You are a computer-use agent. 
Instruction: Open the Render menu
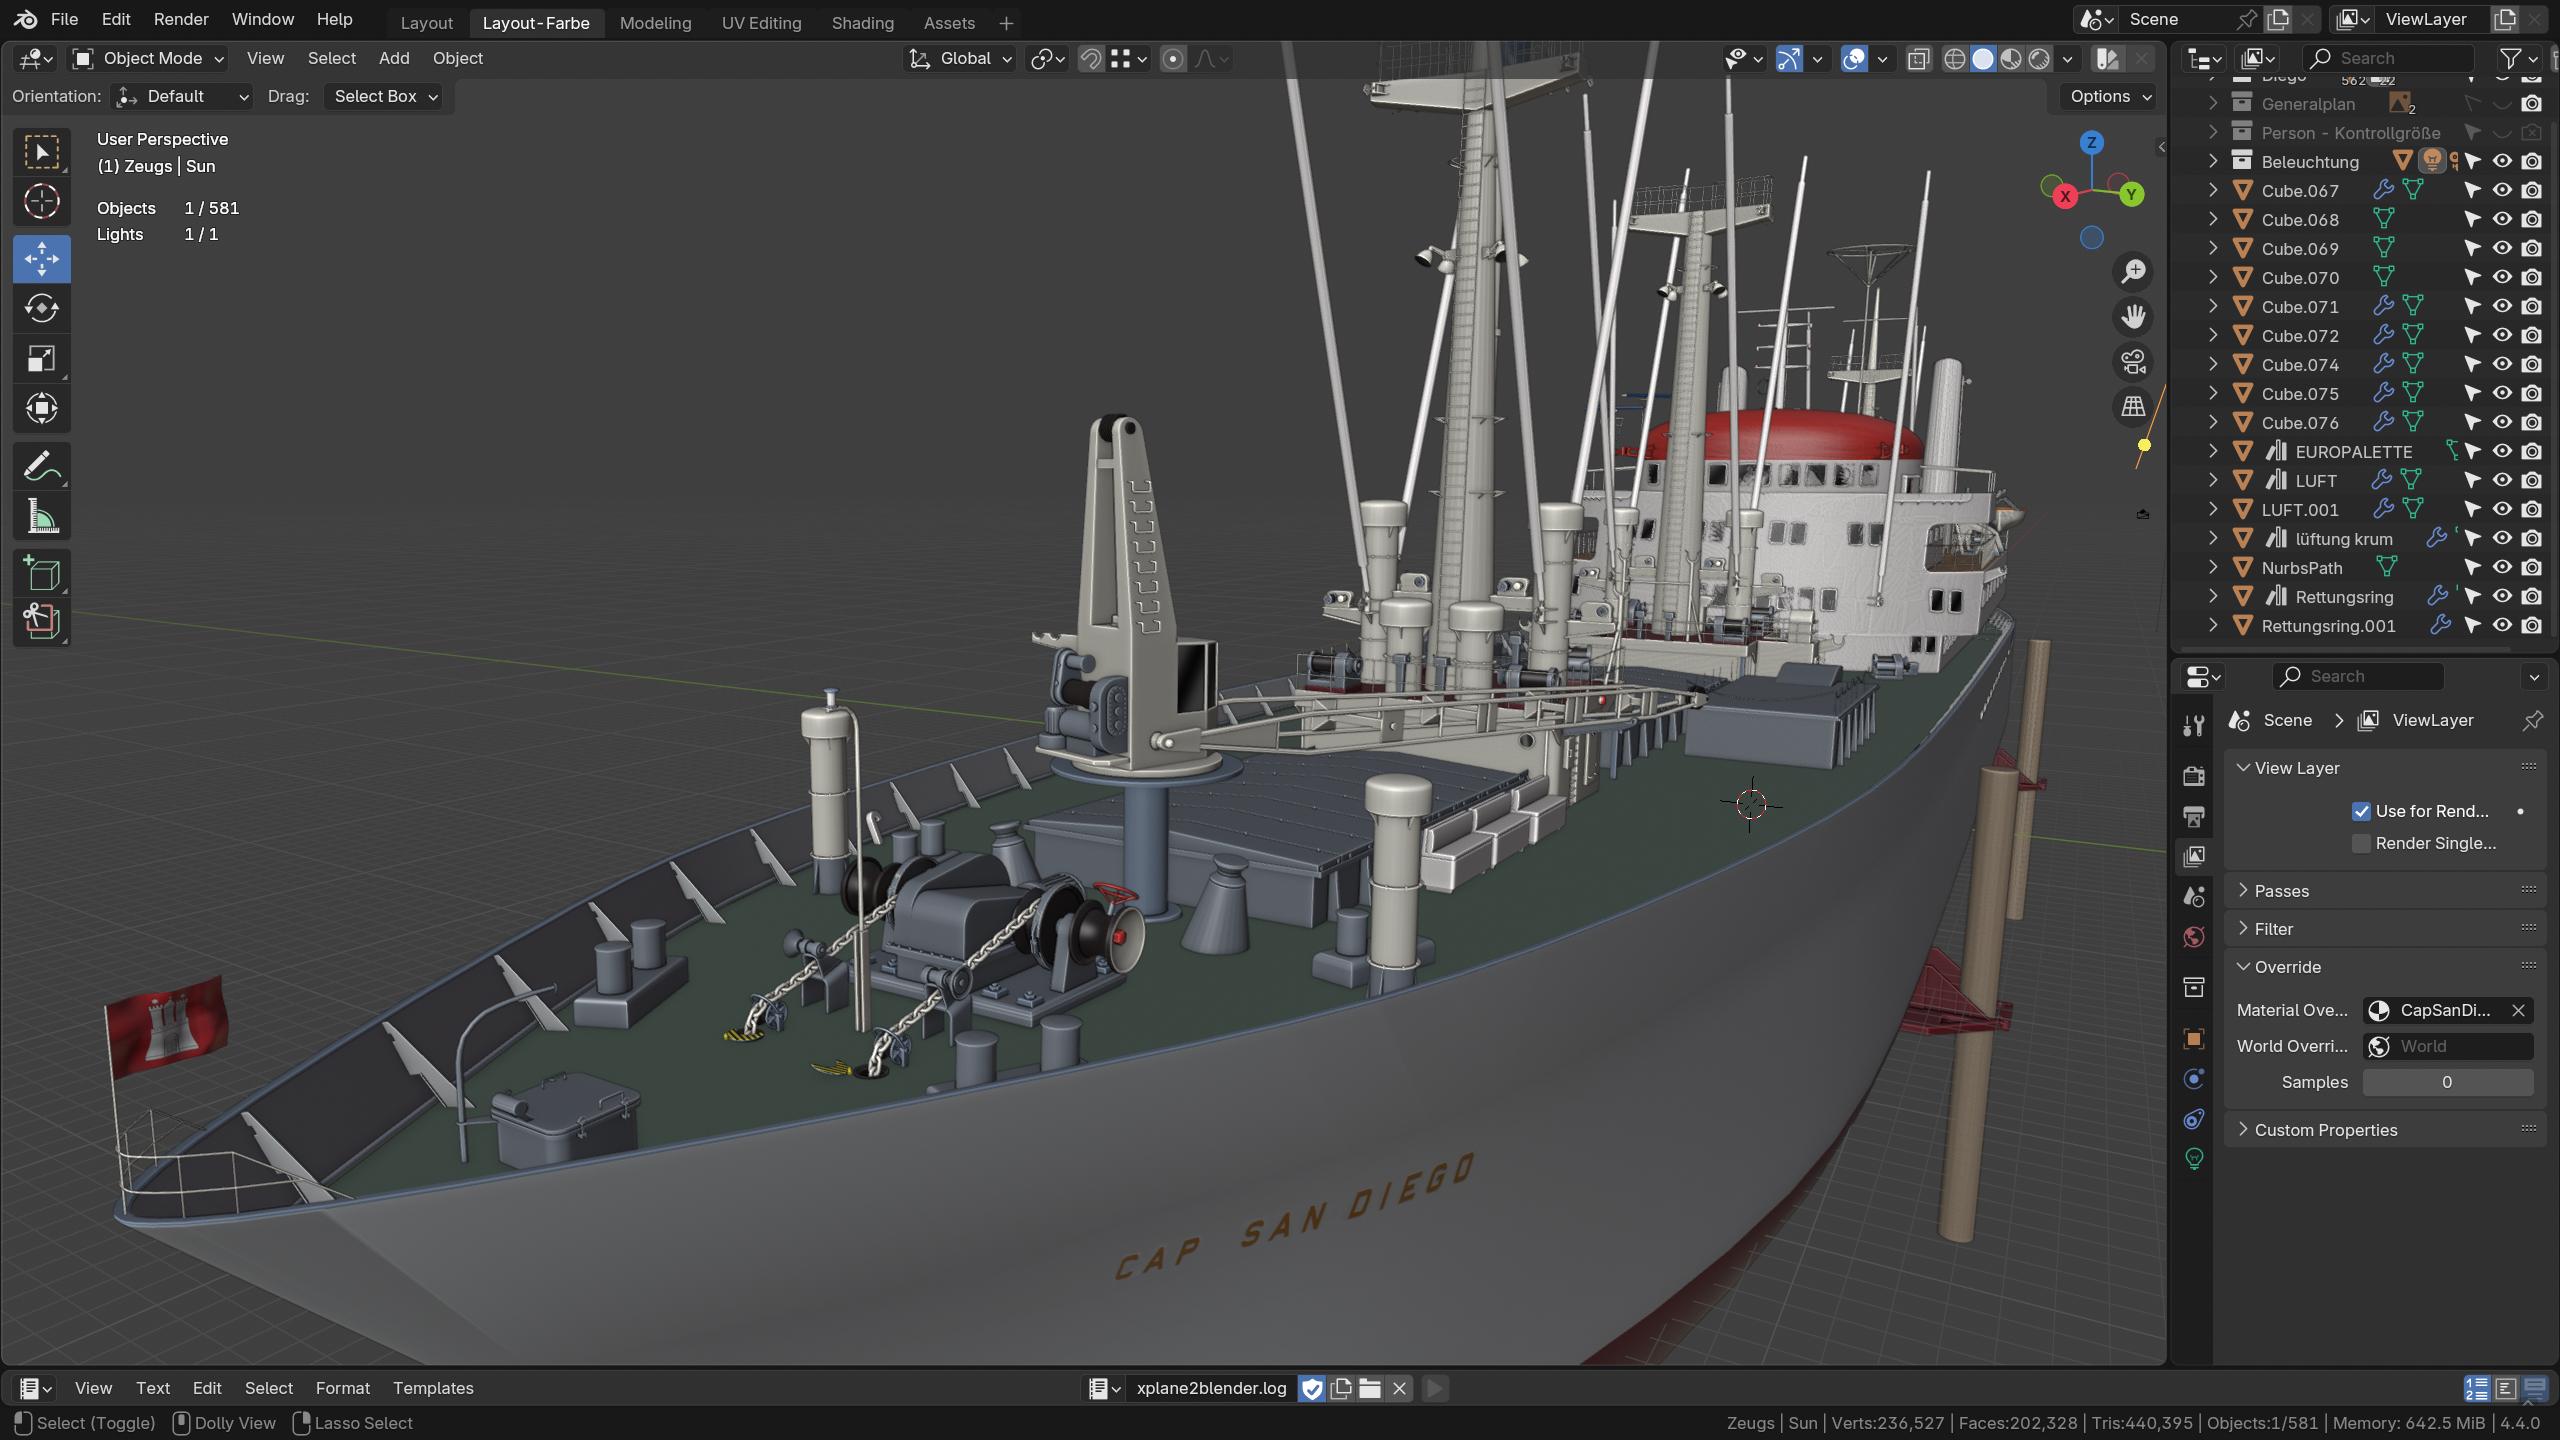pyautogui.click(x=181, y=19)
